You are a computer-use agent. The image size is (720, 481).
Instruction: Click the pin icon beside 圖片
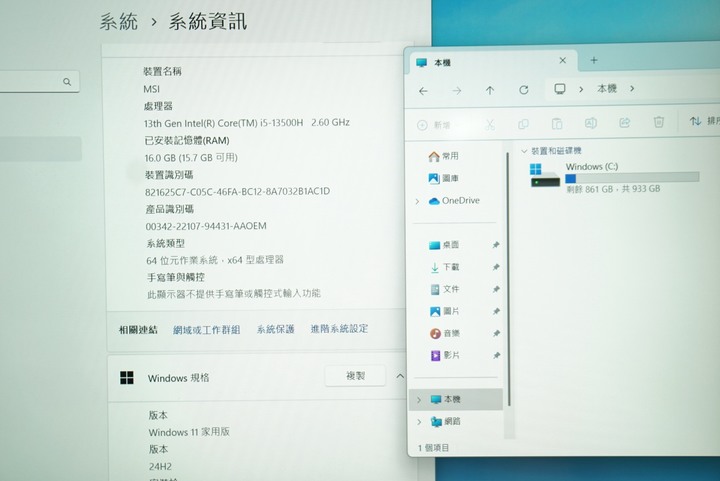point(496,311)
